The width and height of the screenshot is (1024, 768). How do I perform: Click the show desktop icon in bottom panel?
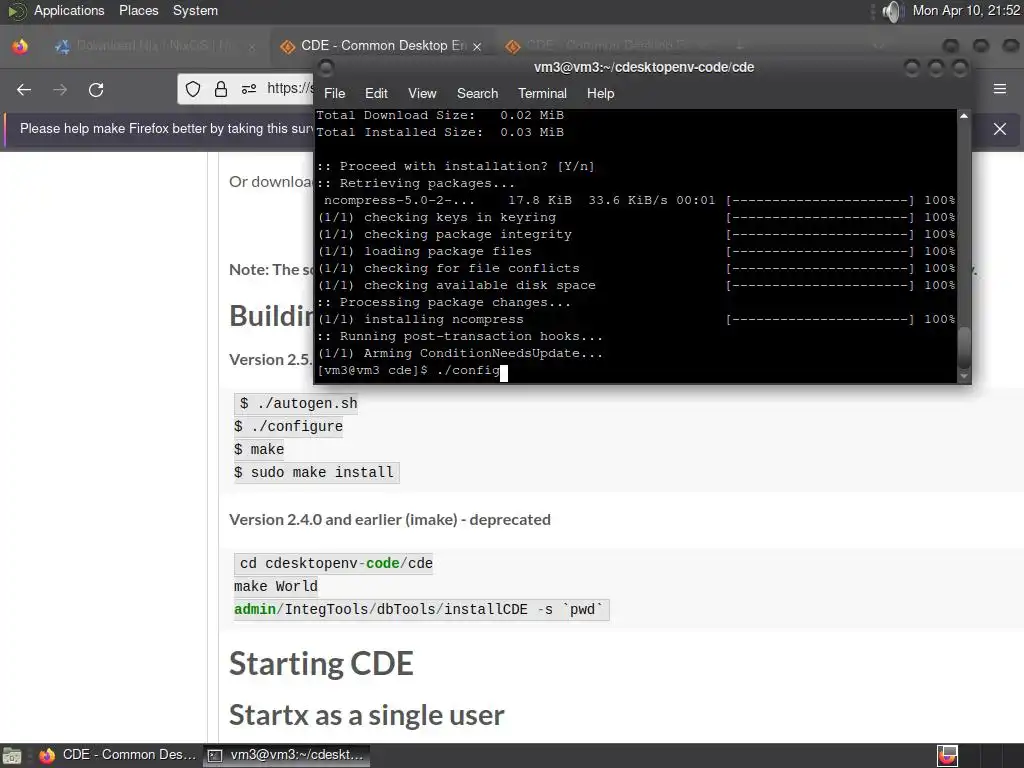point(12,756)
